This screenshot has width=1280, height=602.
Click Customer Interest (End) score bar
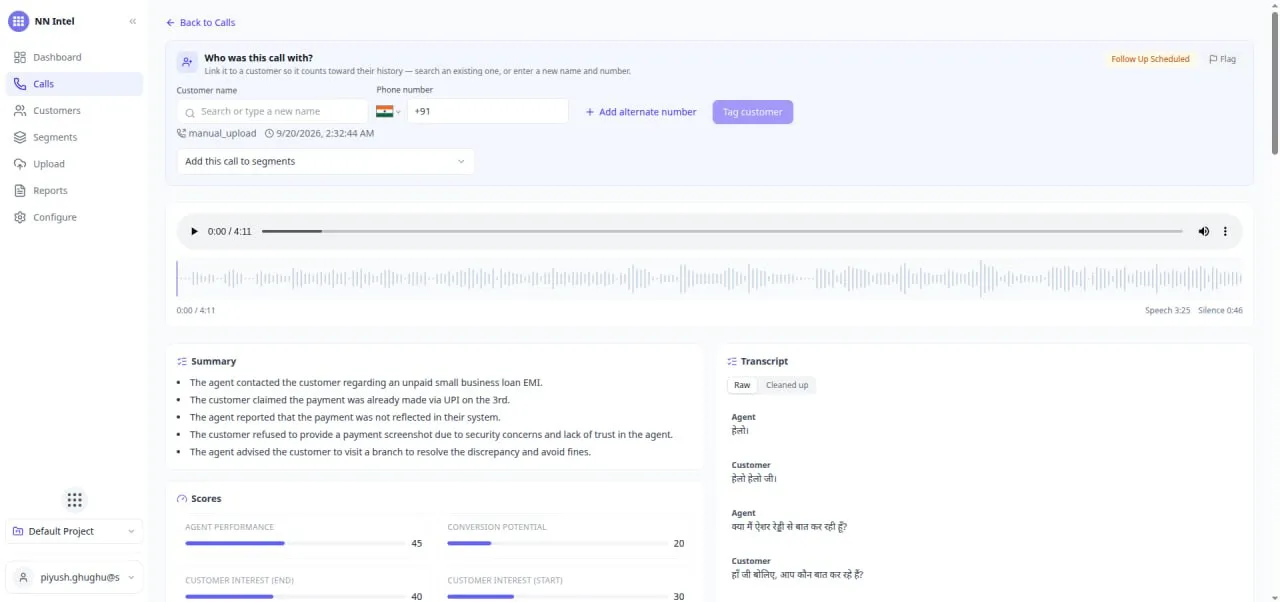(296, 596)
